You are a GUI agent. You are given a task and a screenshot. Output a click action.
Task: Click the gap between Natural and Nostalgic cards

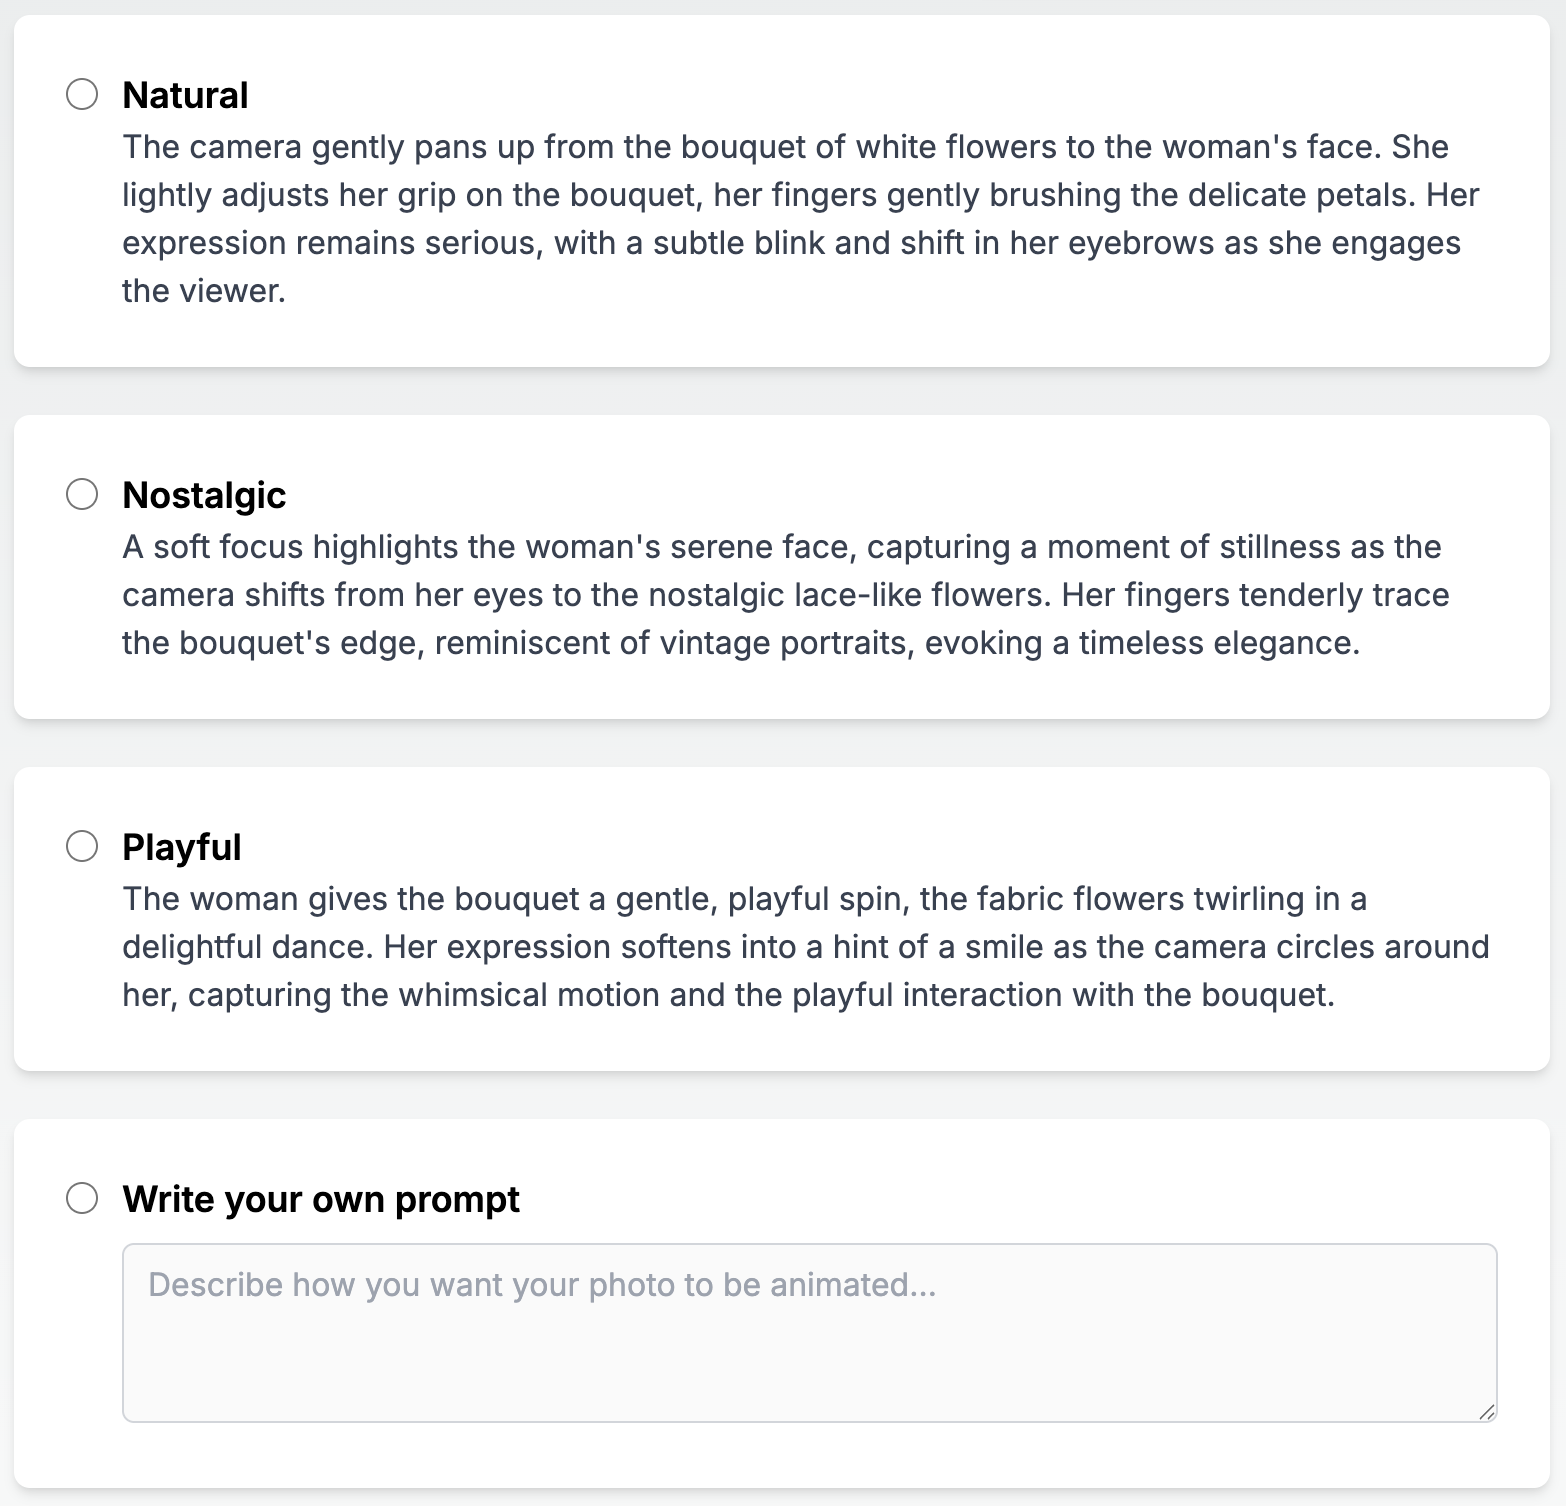pos(782,391)
